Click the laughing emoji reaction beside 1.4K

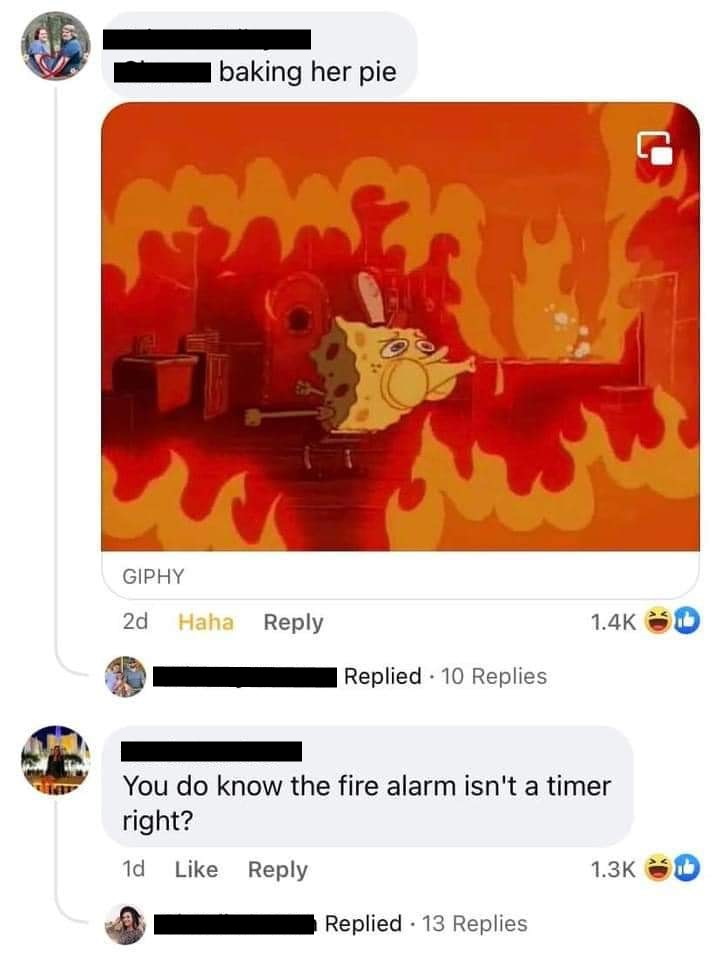click(x=659, y=621)
